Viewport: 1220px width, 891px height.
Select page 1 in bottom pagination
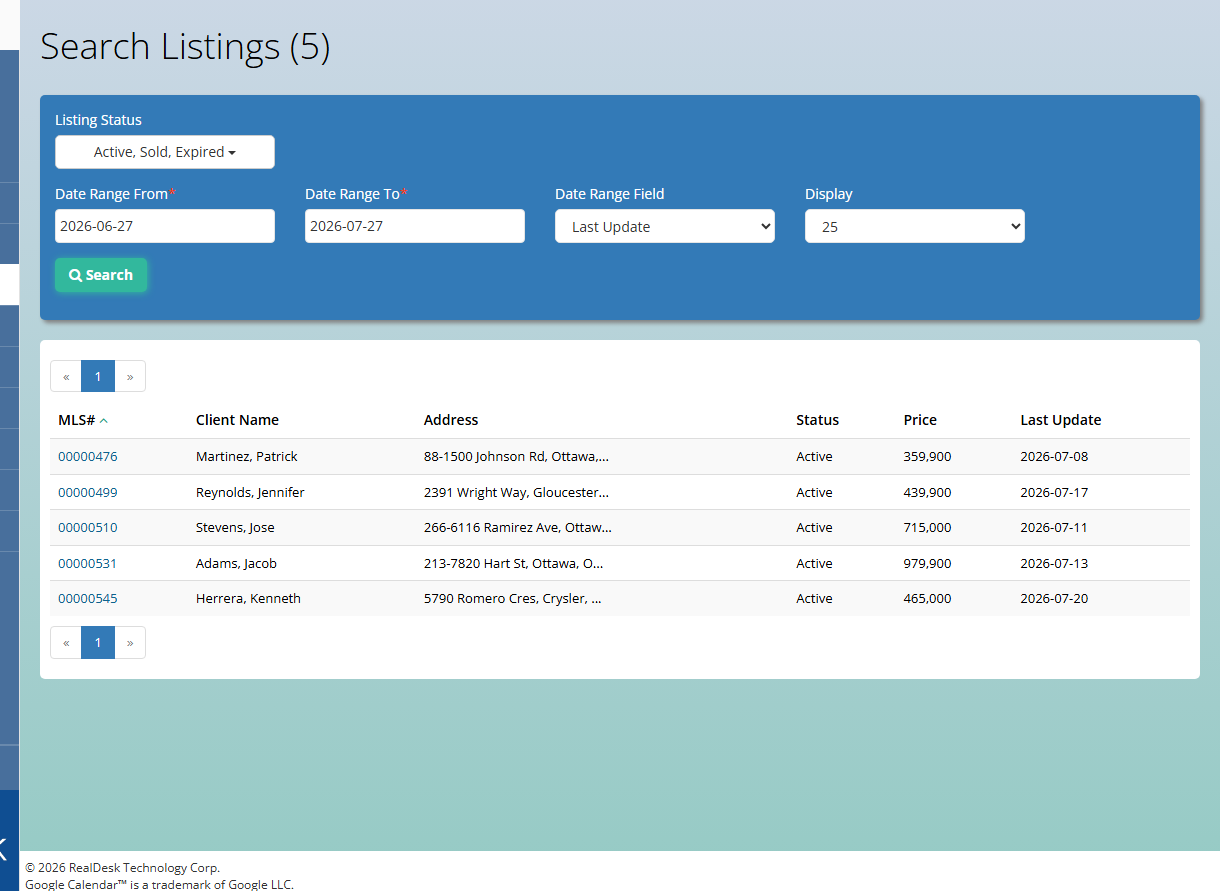[x=98, y=643]
